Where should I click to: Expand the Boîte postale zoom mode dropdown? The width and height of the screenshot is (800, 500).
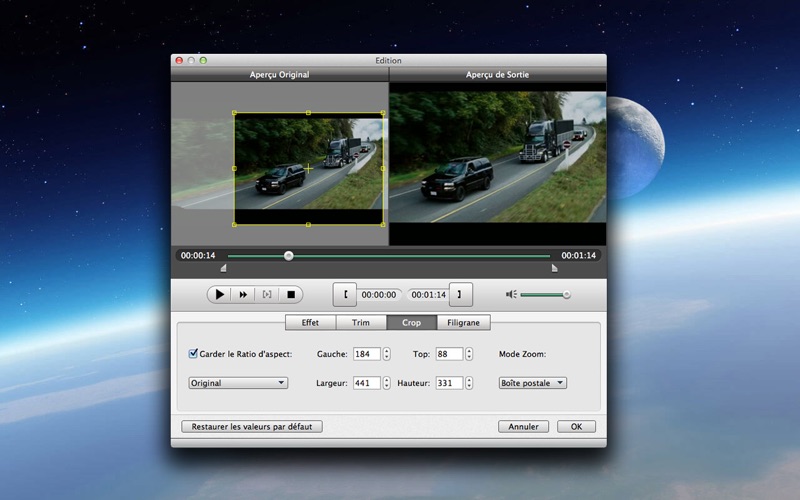point(532,382)
